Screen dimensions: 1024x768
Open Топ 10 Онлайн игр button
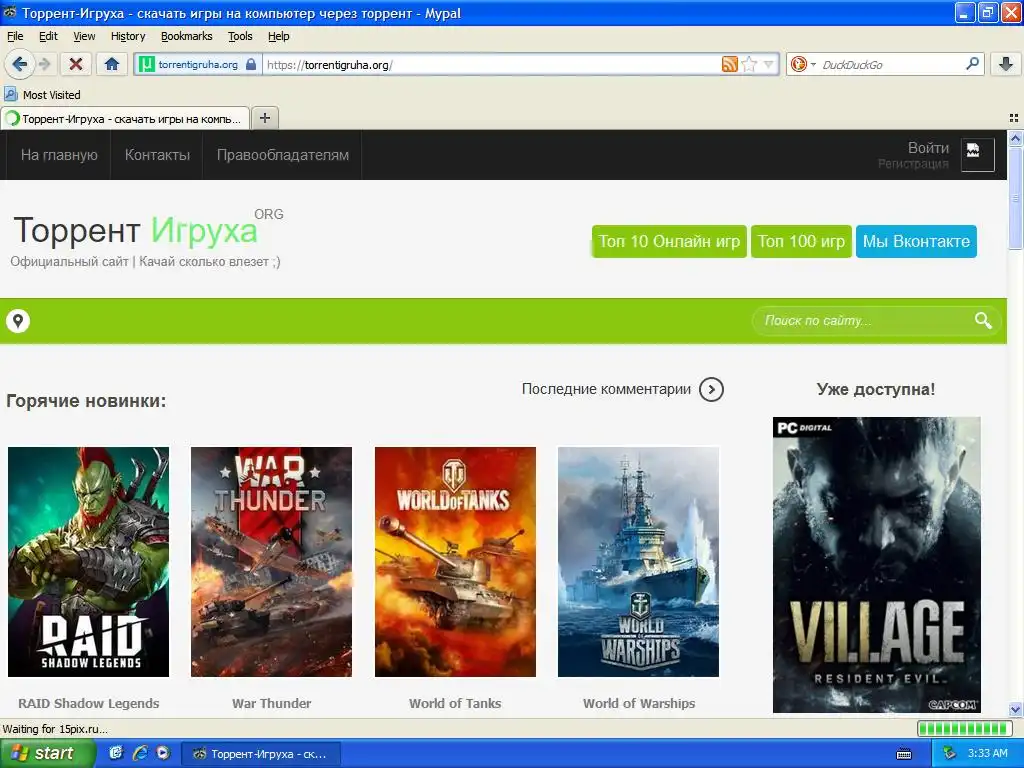(669, 242)
